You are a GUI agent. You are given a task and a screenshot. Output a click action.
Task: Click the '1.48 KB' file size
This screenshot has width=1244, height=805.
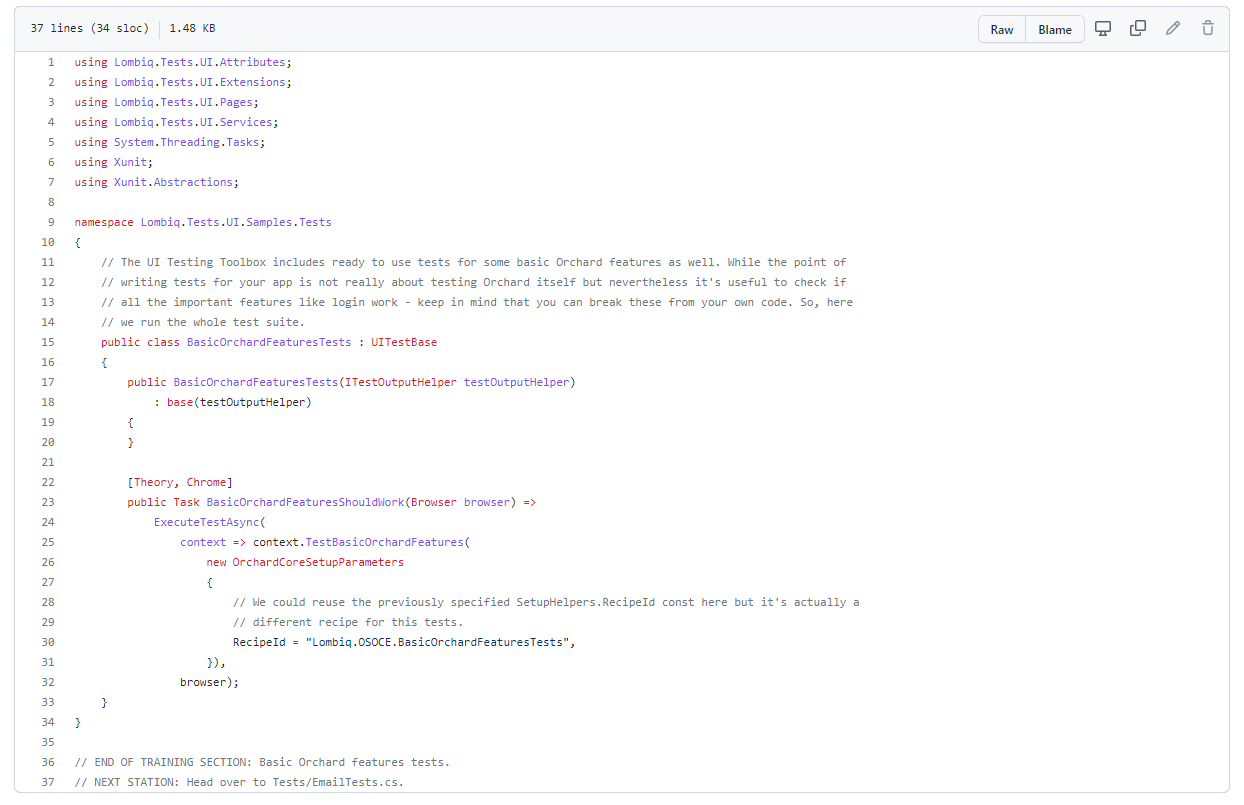point(192,28)
